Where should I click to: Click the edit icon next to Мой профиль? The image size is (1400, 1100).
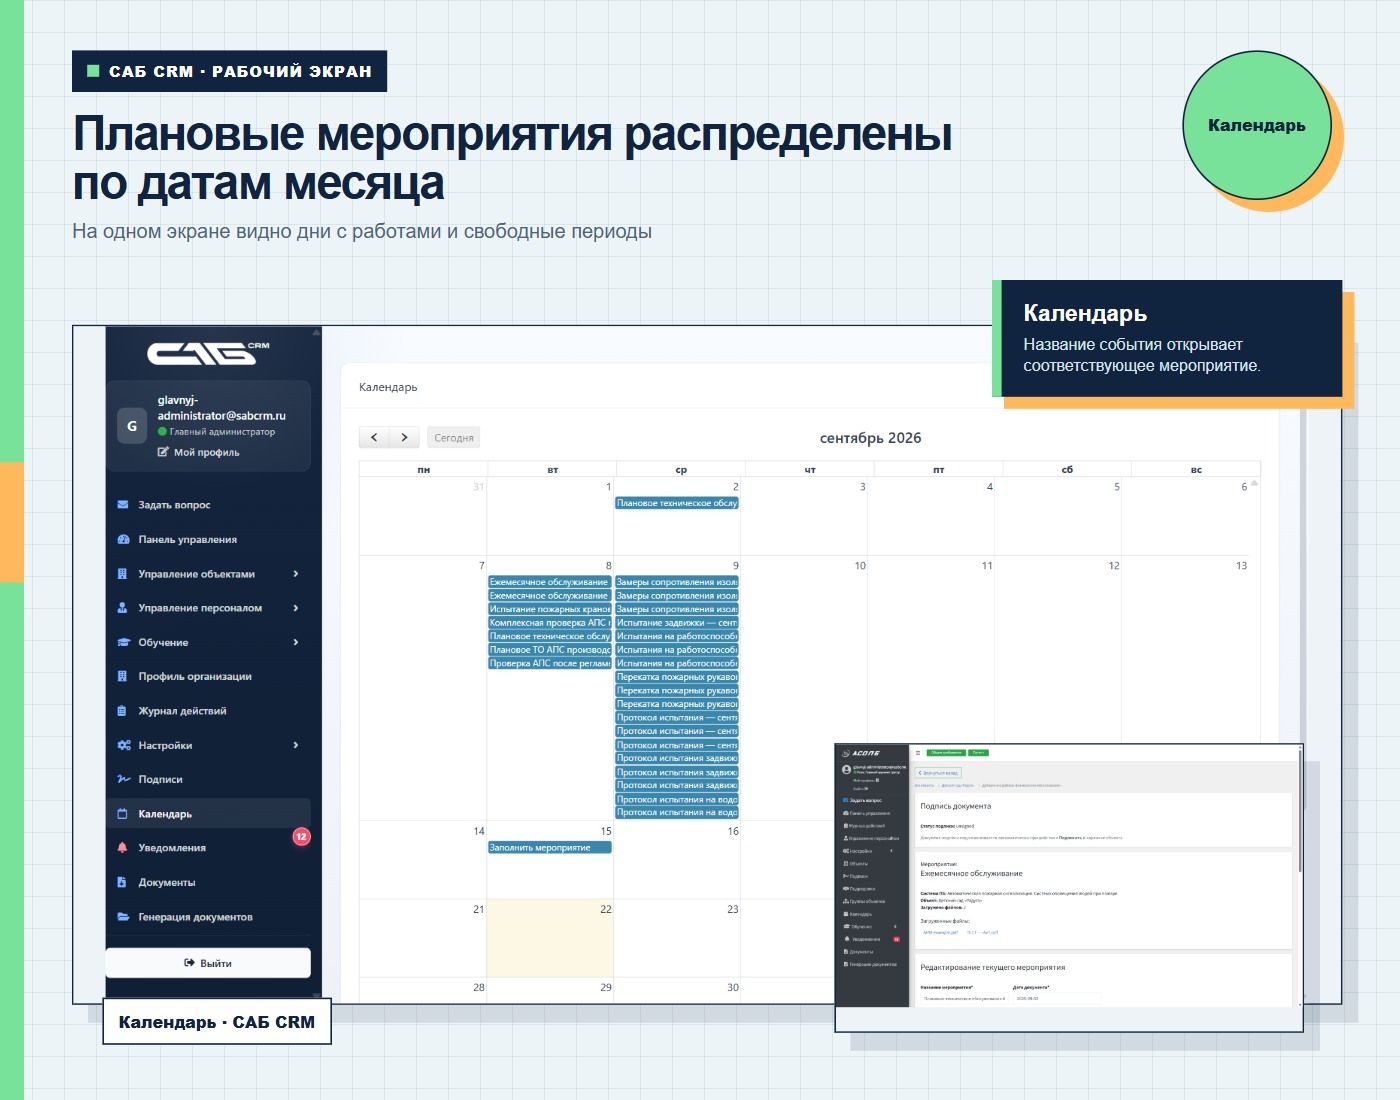coord(163,452)
